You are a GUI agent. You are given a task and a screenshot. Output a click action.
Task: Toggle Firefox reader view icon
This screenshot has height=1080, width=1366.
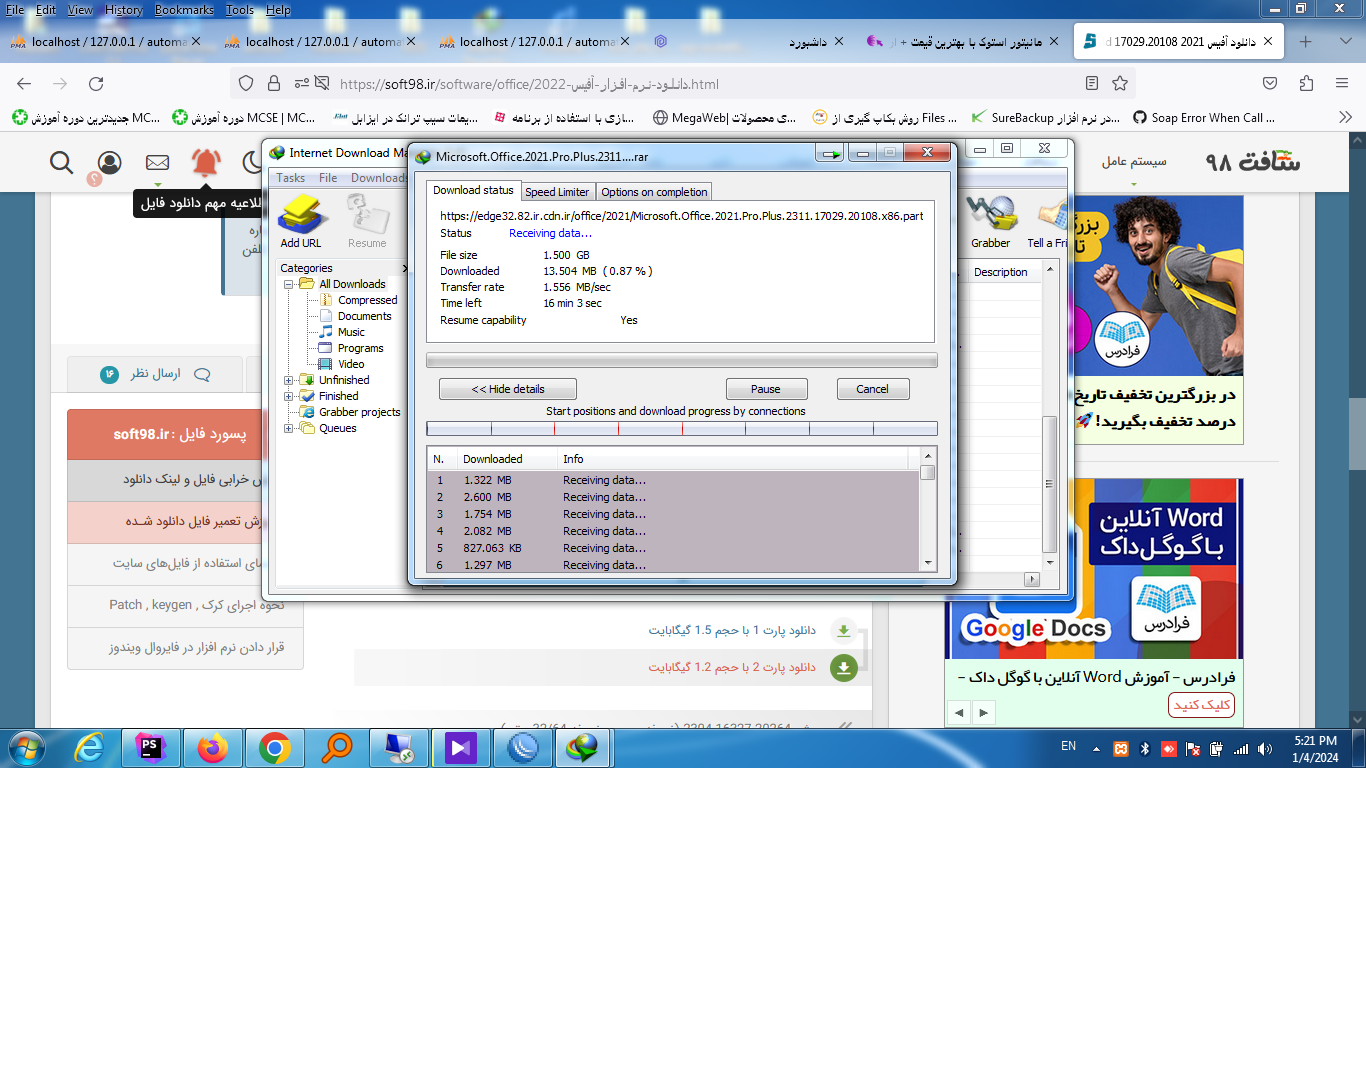pyautogui.click(x=1092, y=84)
